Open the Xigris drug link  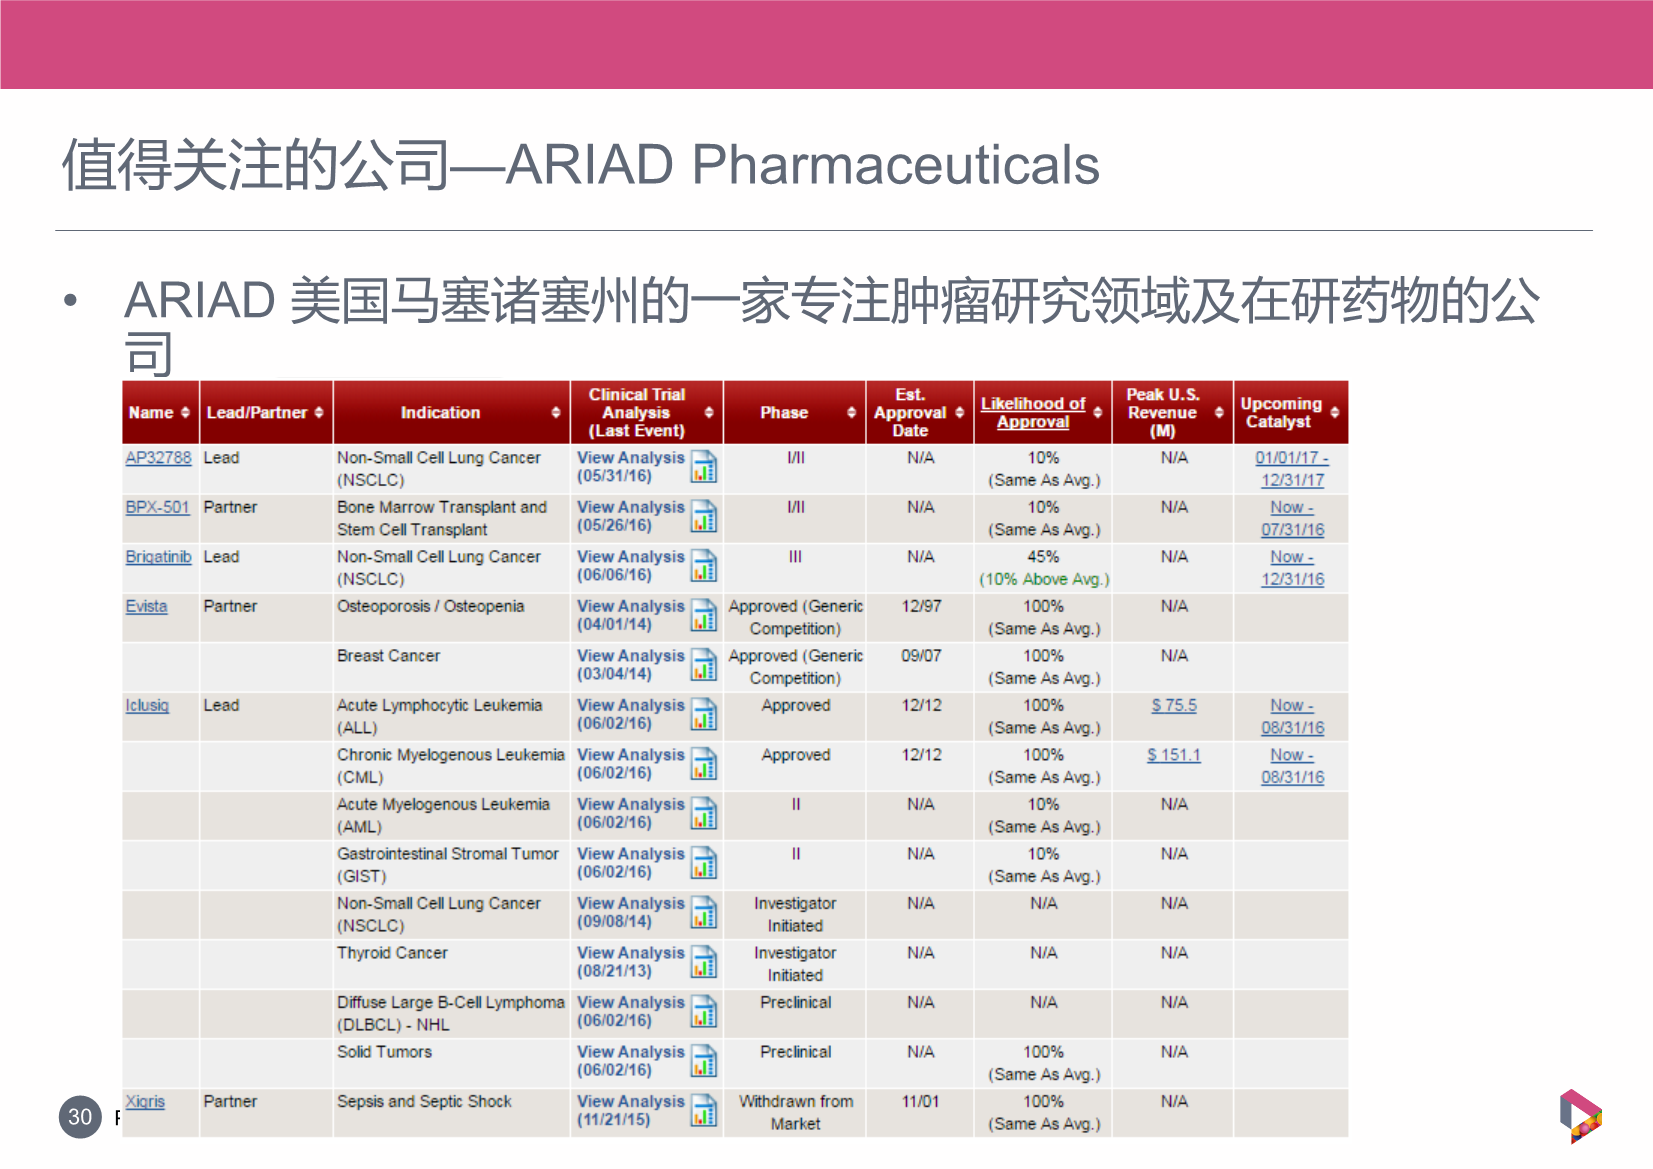145,1101
